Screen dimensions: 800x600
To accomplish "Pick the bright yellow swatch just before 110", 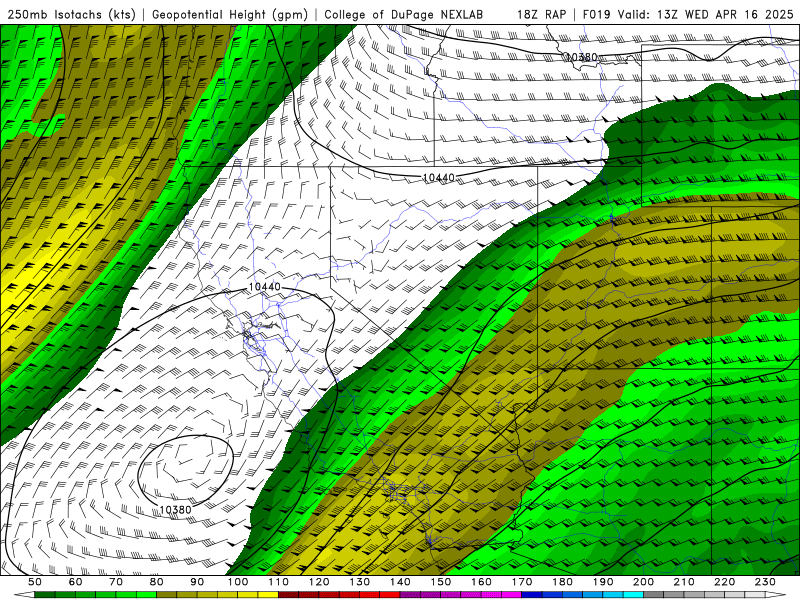I will pyautogui.click(x=268, y=595).
